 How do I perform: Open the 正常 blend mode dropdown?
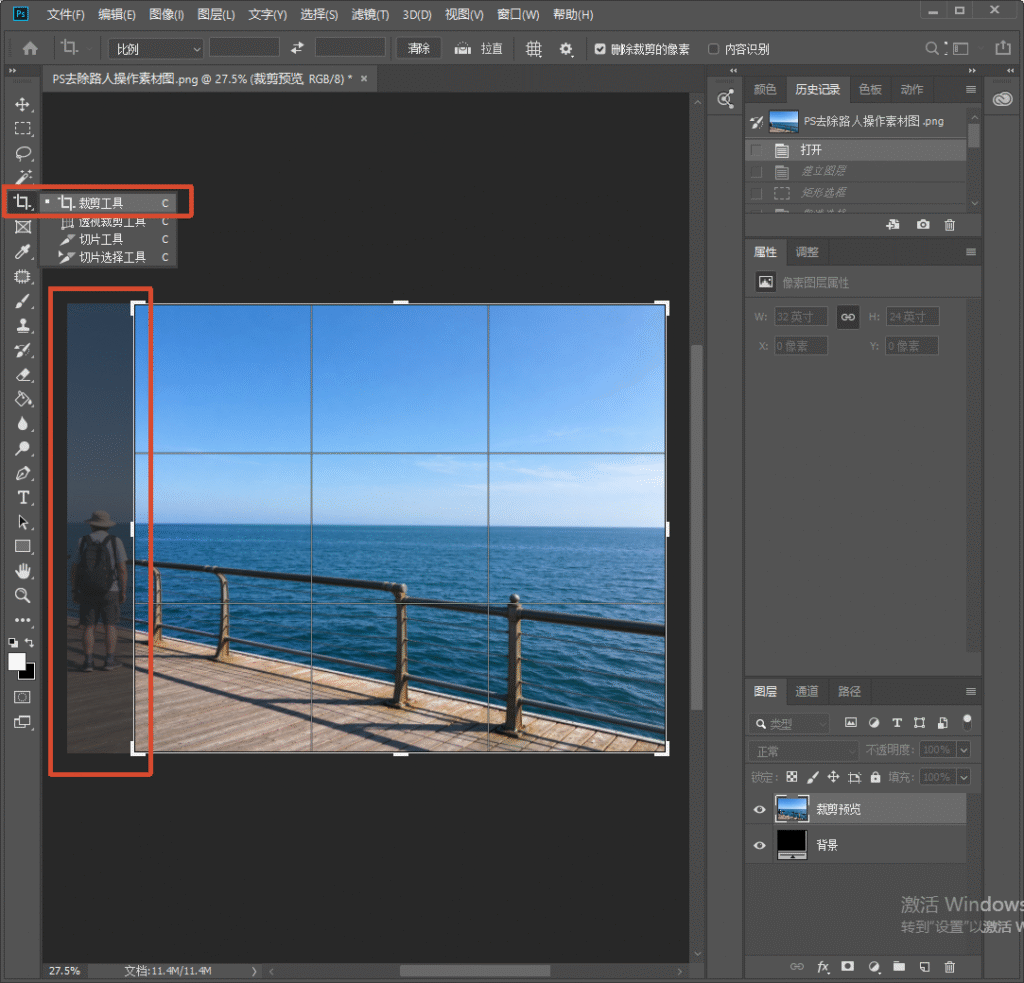(x=803, y=751)
